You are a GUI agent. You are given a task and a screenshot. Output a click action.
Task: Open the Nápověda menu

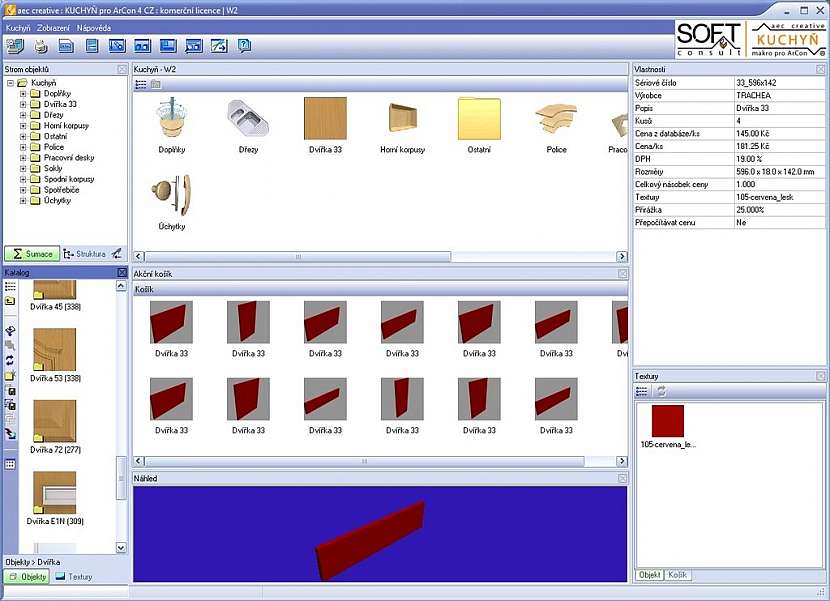94,28
